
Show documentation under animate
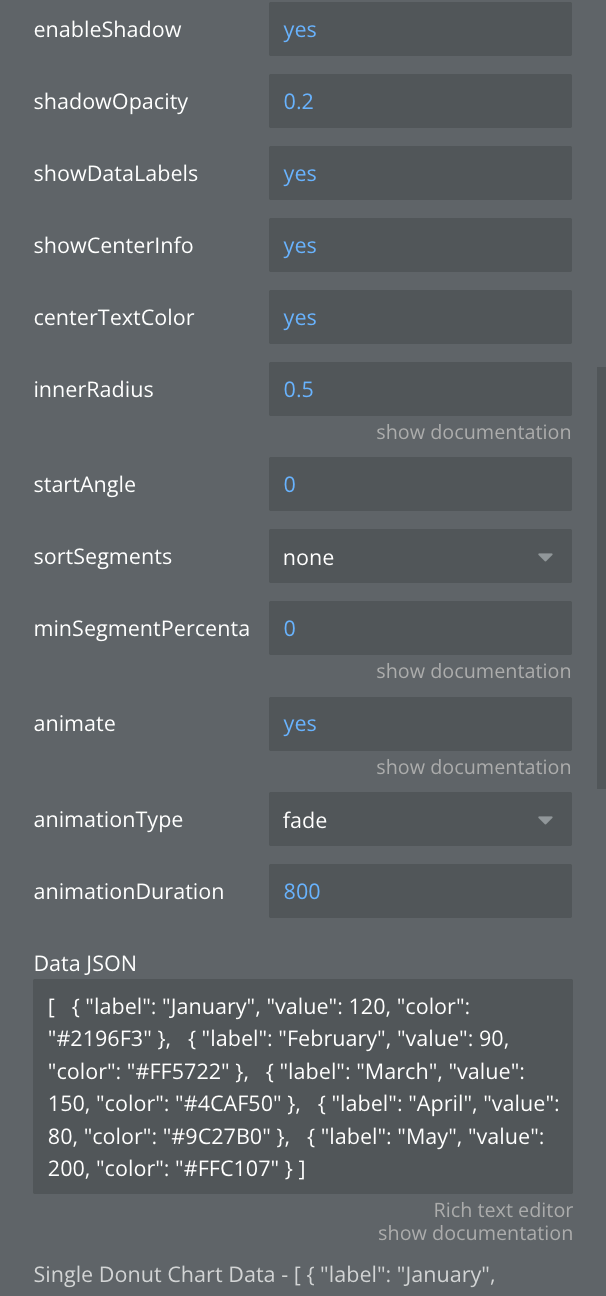point(473,768)
